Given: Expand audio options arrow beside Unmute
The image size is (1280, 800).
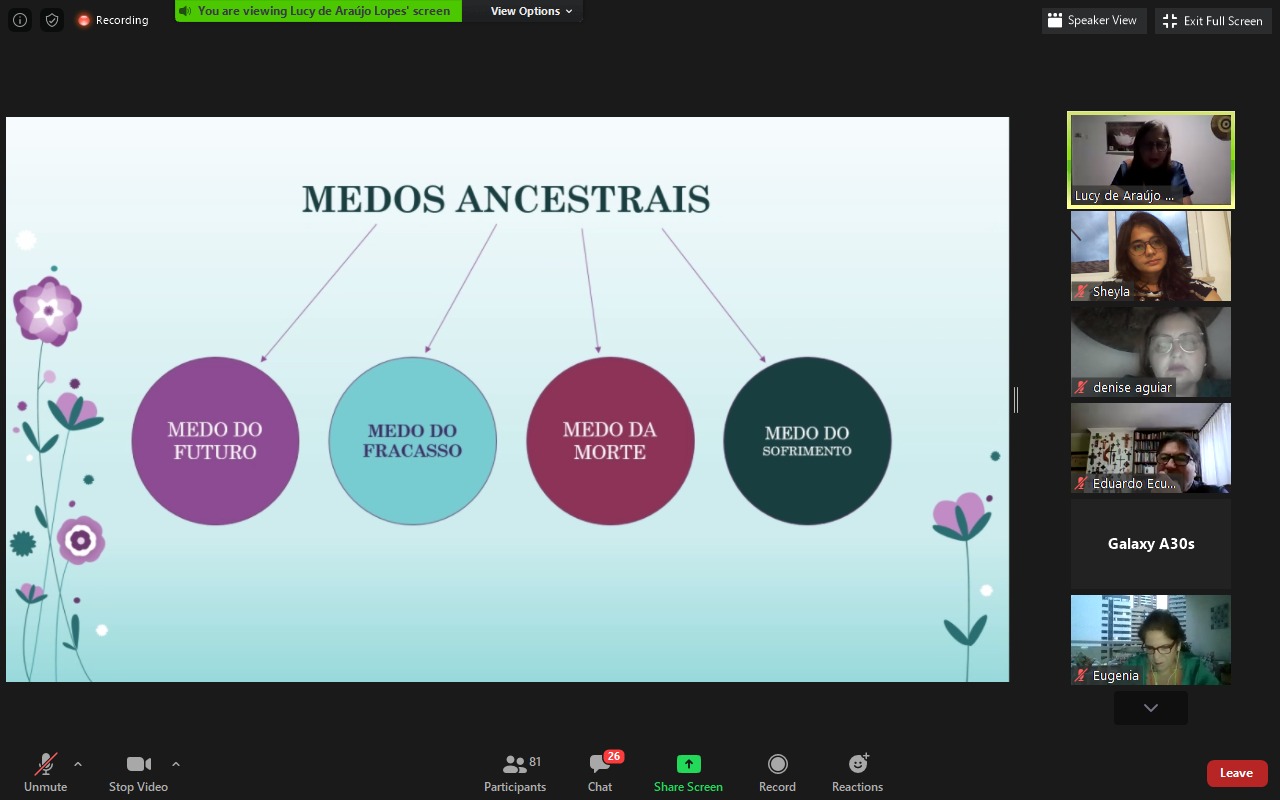Looking at the screenshot, I should 78,765.
